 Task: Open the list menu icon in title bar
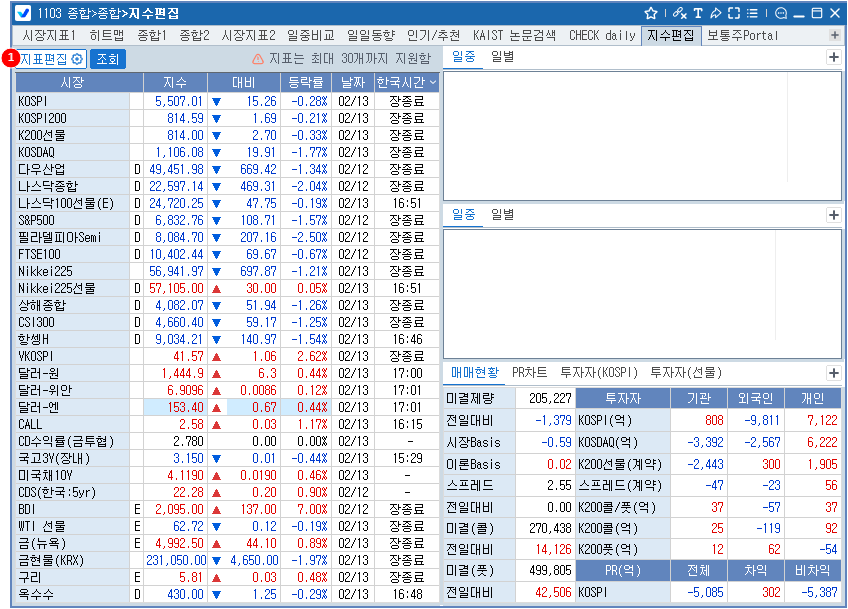(x=751, y=13)
